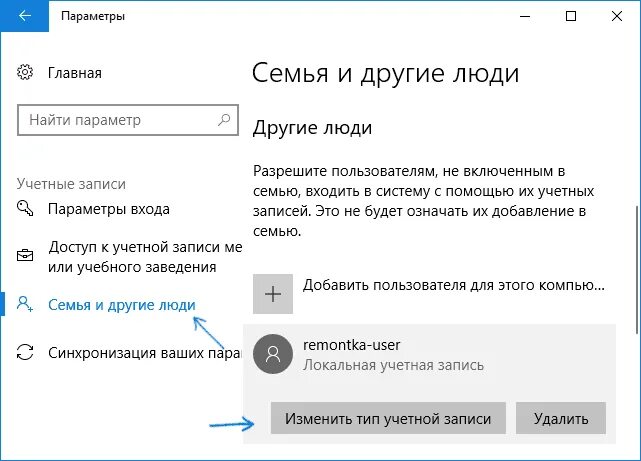This screenshot has height=461, width=641.
Task: Click the sync settings icon
Action: [x=27, y=352]
